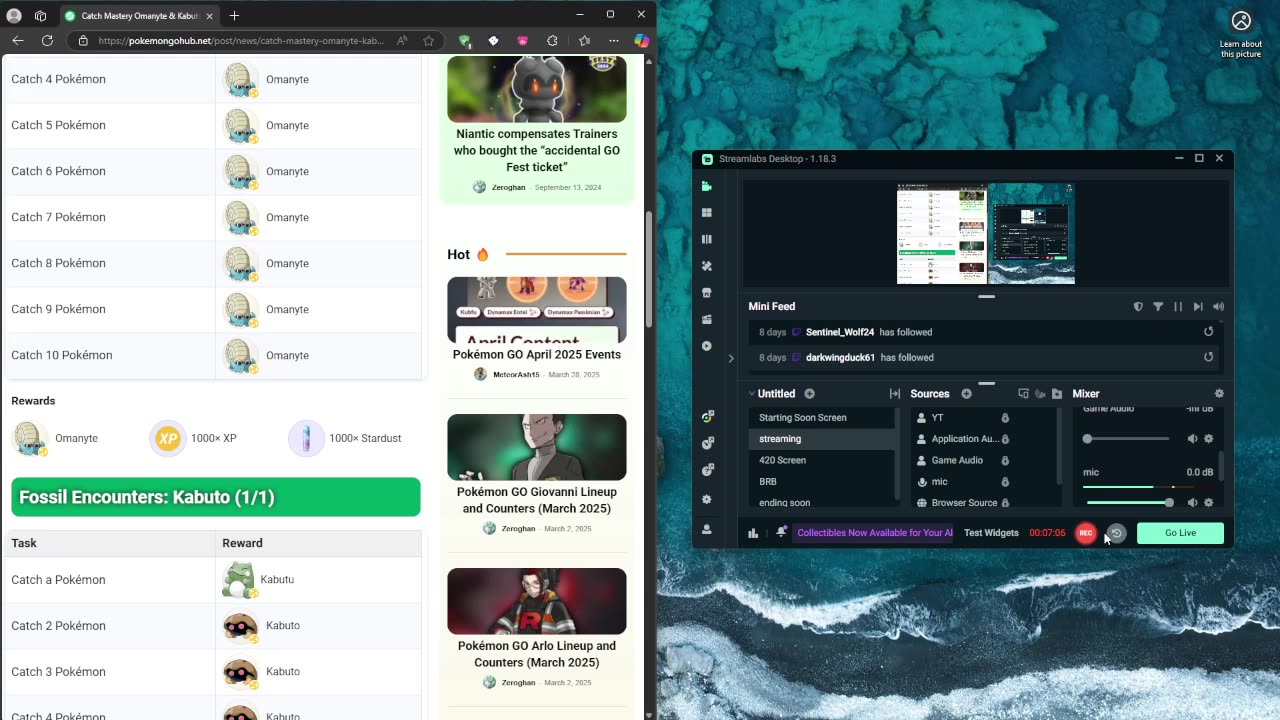Replay the Sentinel_Wolf24 follow alert

[x=1208, y=332]
